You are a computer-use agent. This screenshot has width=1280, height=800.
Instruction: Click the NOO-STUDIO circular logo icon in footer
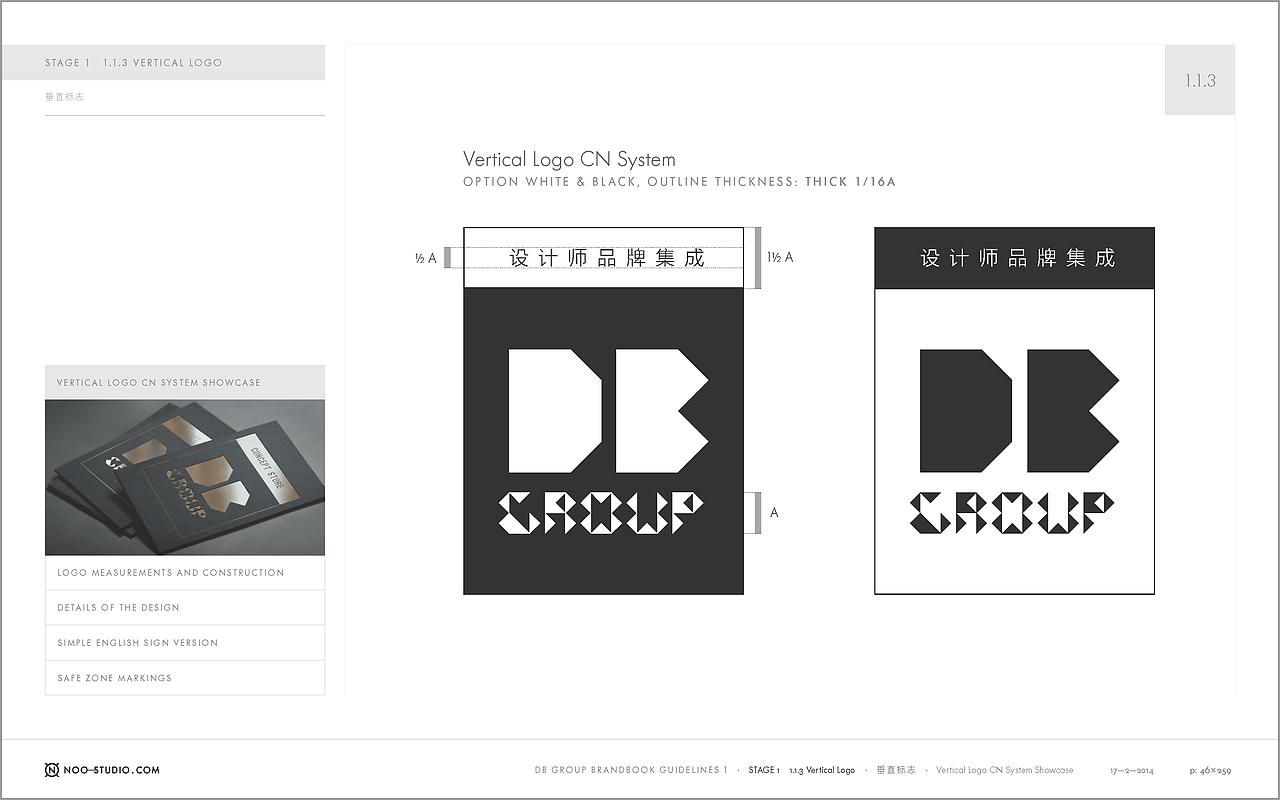[x=50, y=770]
